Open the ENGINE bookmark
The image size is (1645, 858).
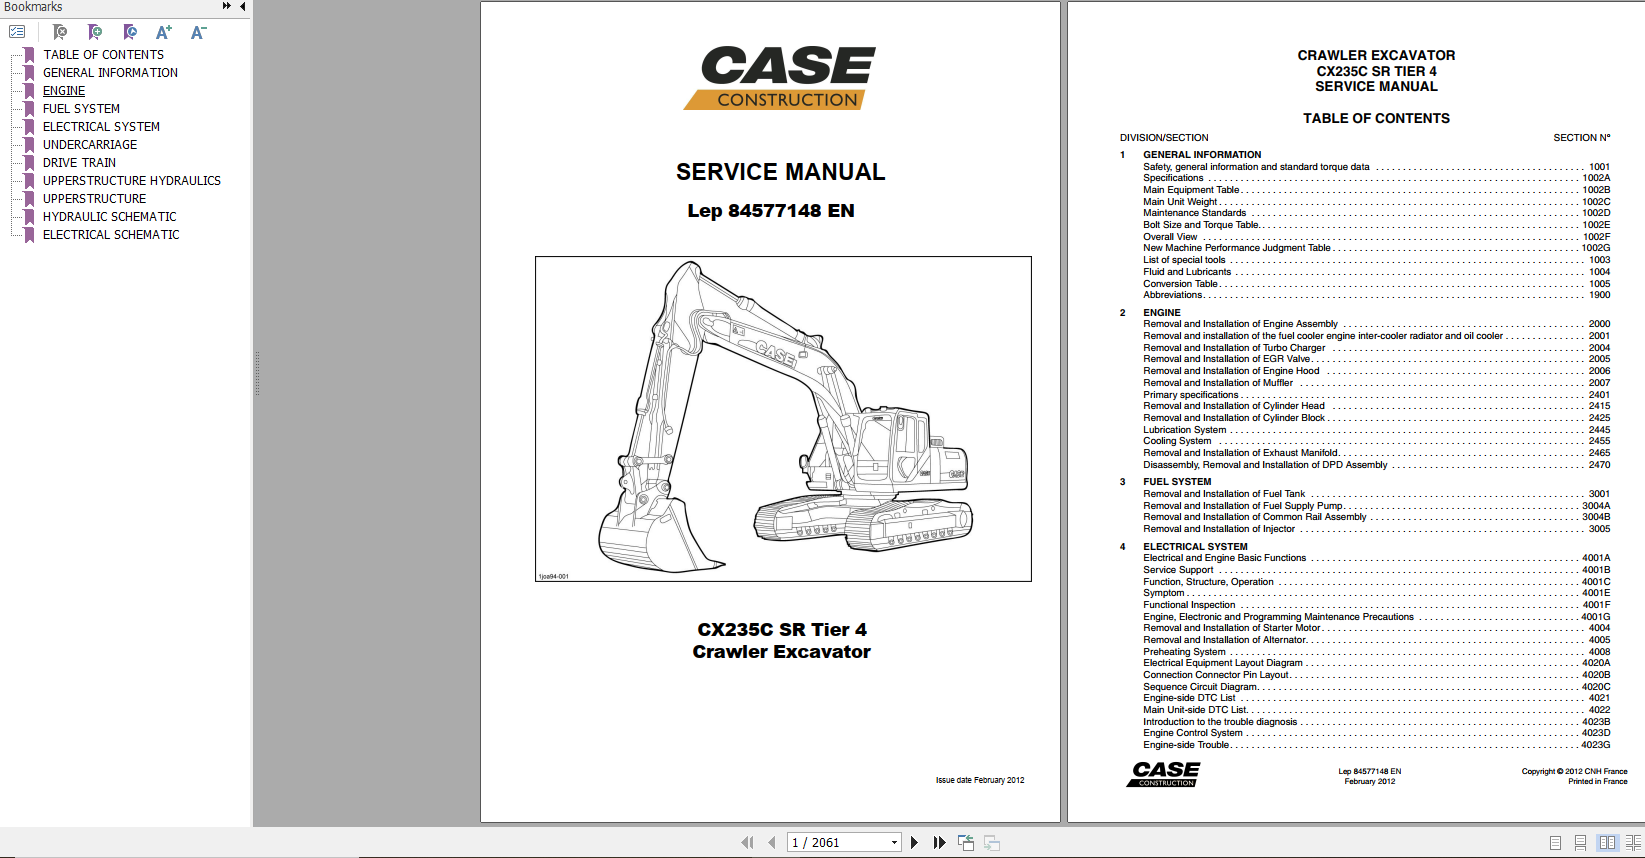[x=64, y=91]
